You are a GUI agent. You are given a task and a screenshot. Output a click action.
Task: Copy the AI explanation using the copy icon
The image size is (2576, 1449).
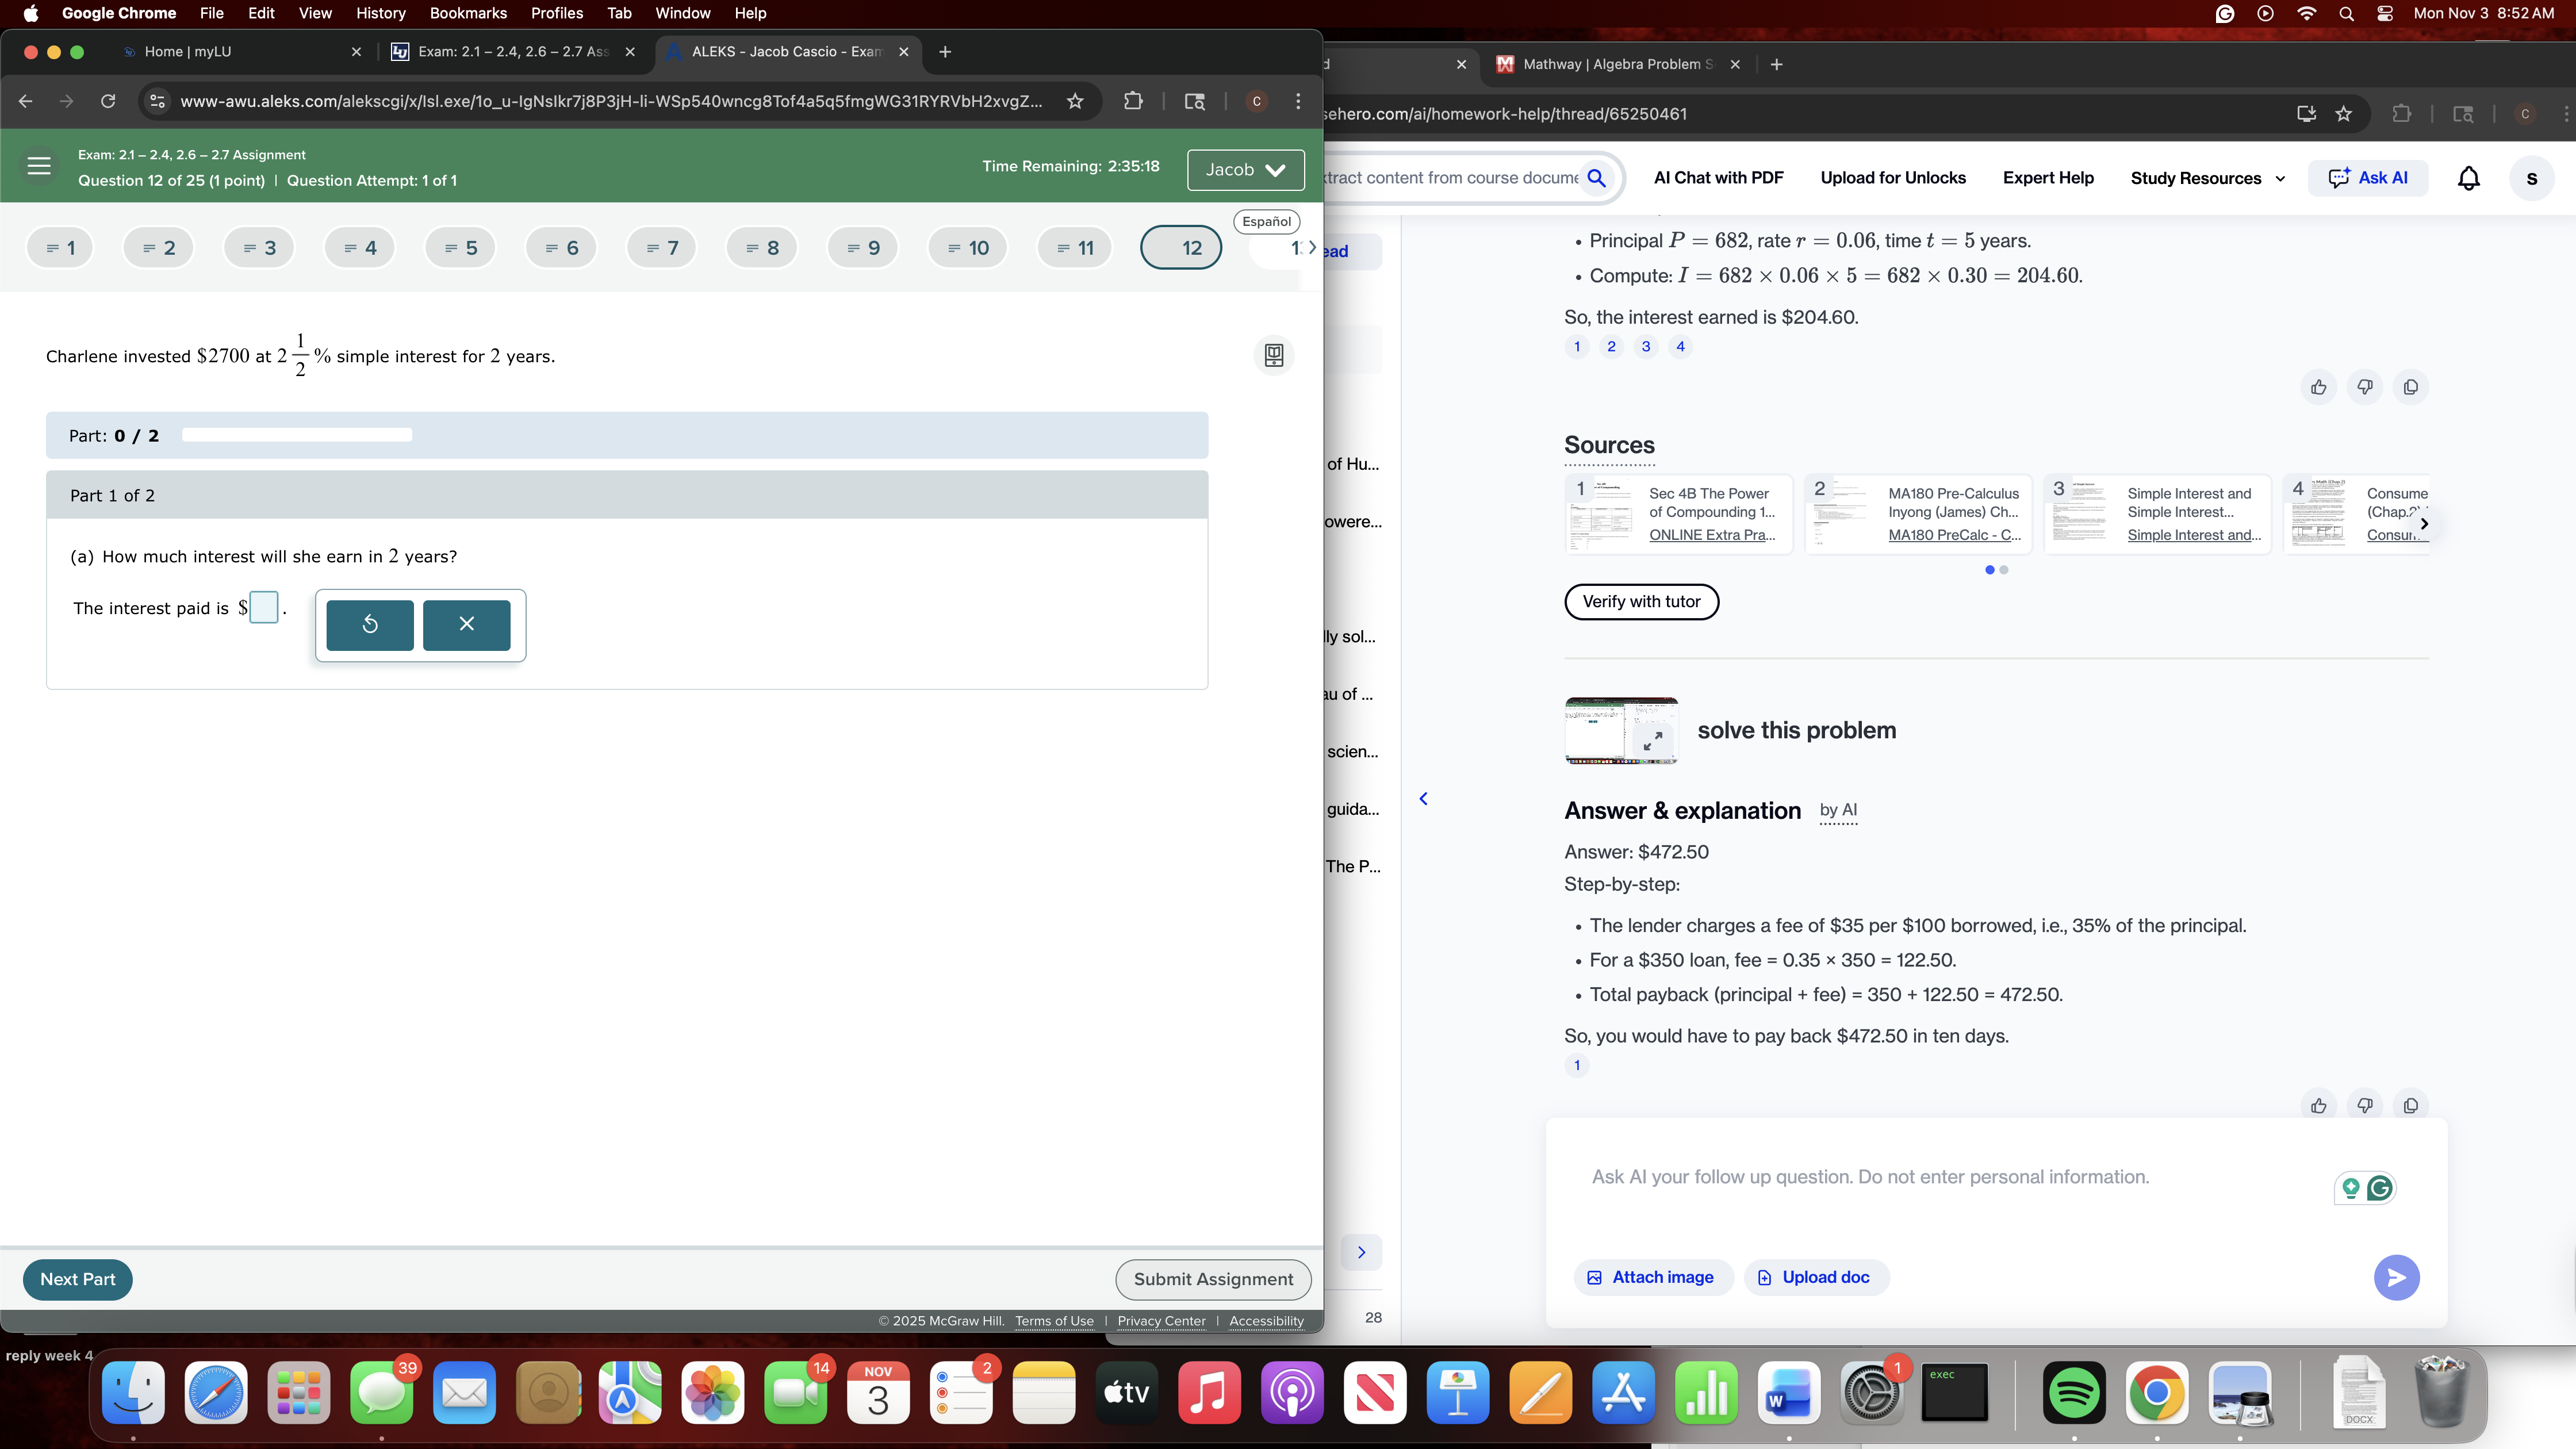pos(2411,1104)
